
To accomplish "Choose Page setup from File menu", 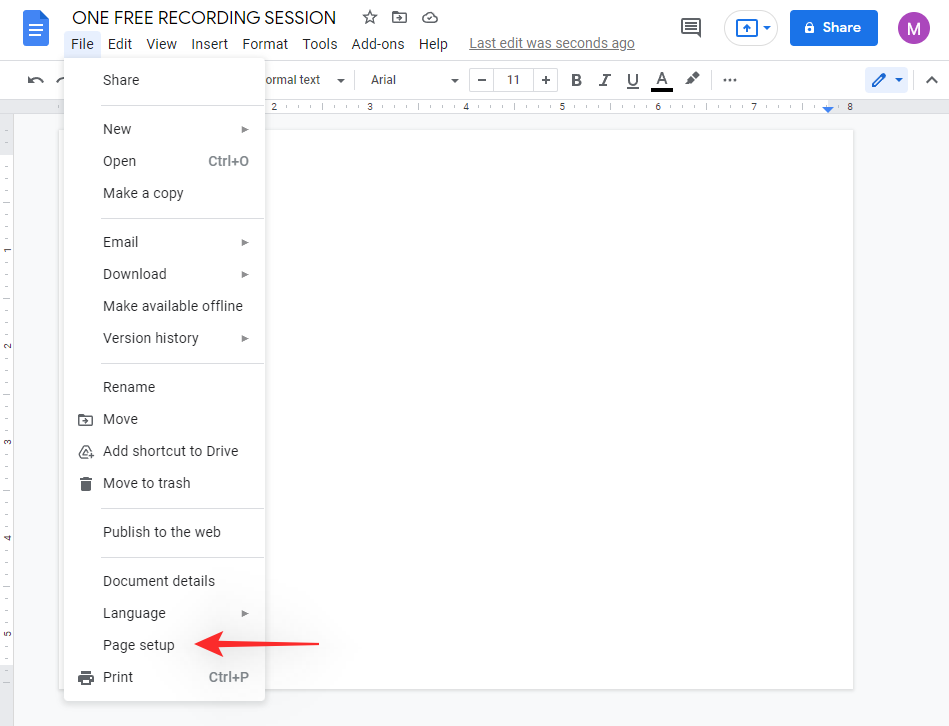I will coord(139,645).
